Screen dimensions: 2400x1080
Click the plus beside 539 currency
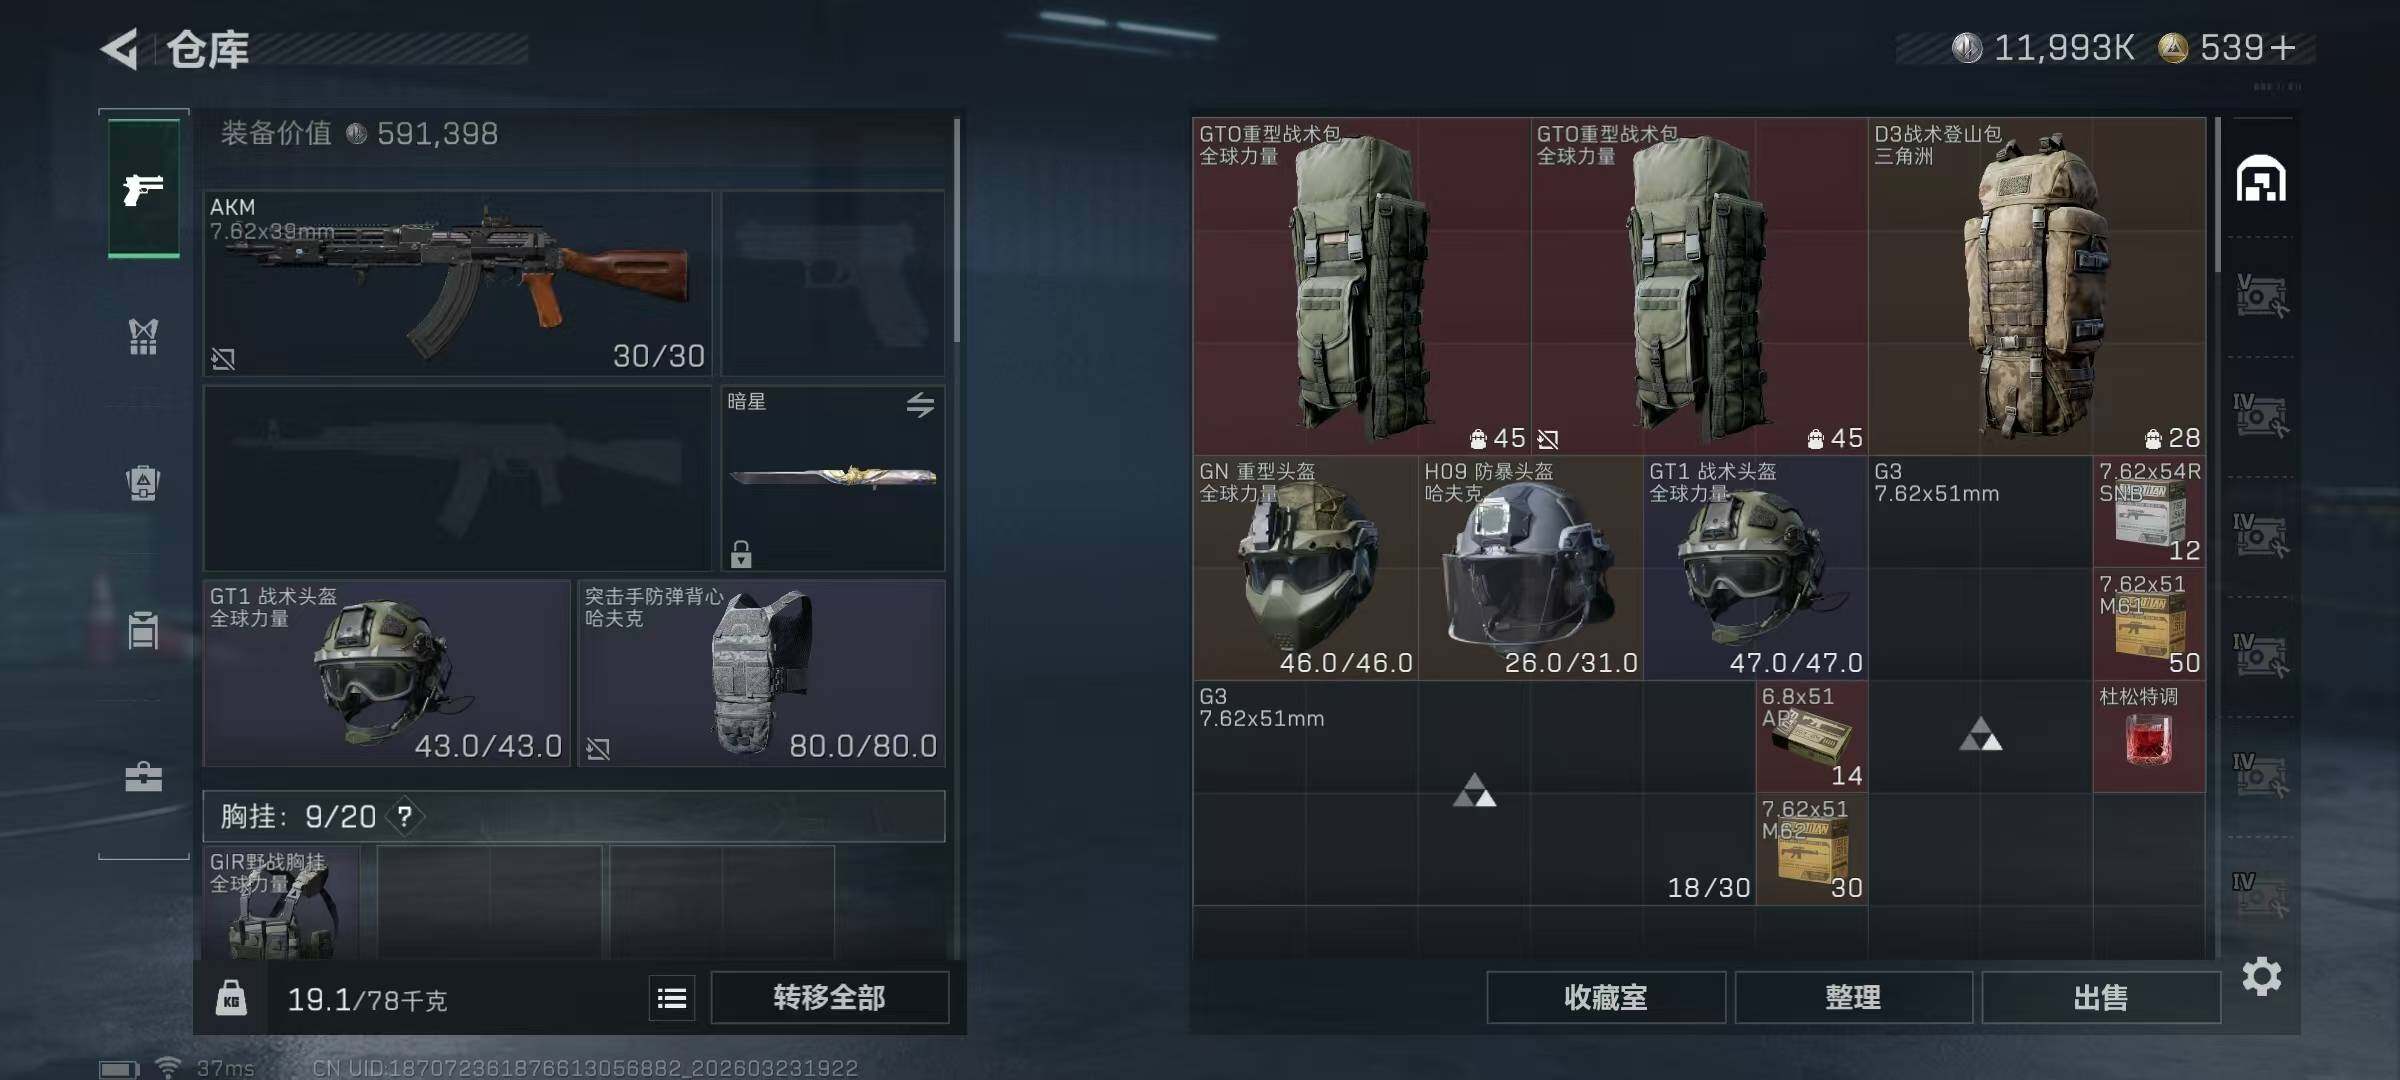[2282, 48]
